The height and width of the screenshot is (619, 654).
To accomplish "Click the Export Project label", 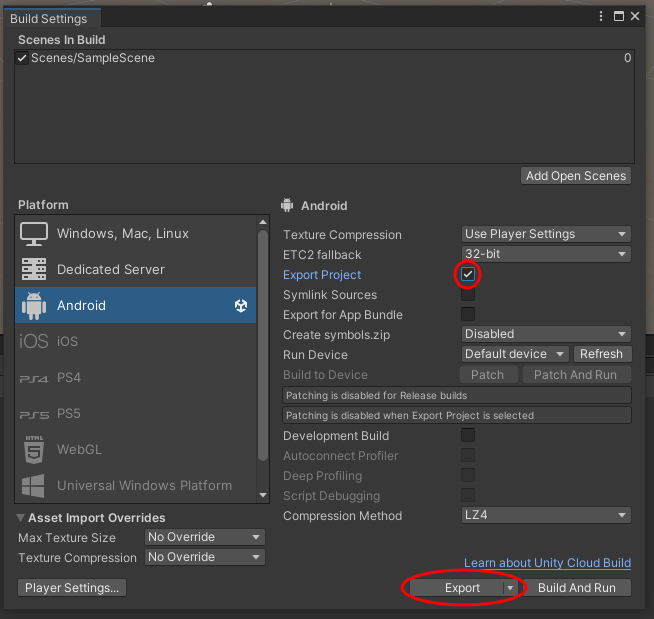I will (x=322, y=275).
